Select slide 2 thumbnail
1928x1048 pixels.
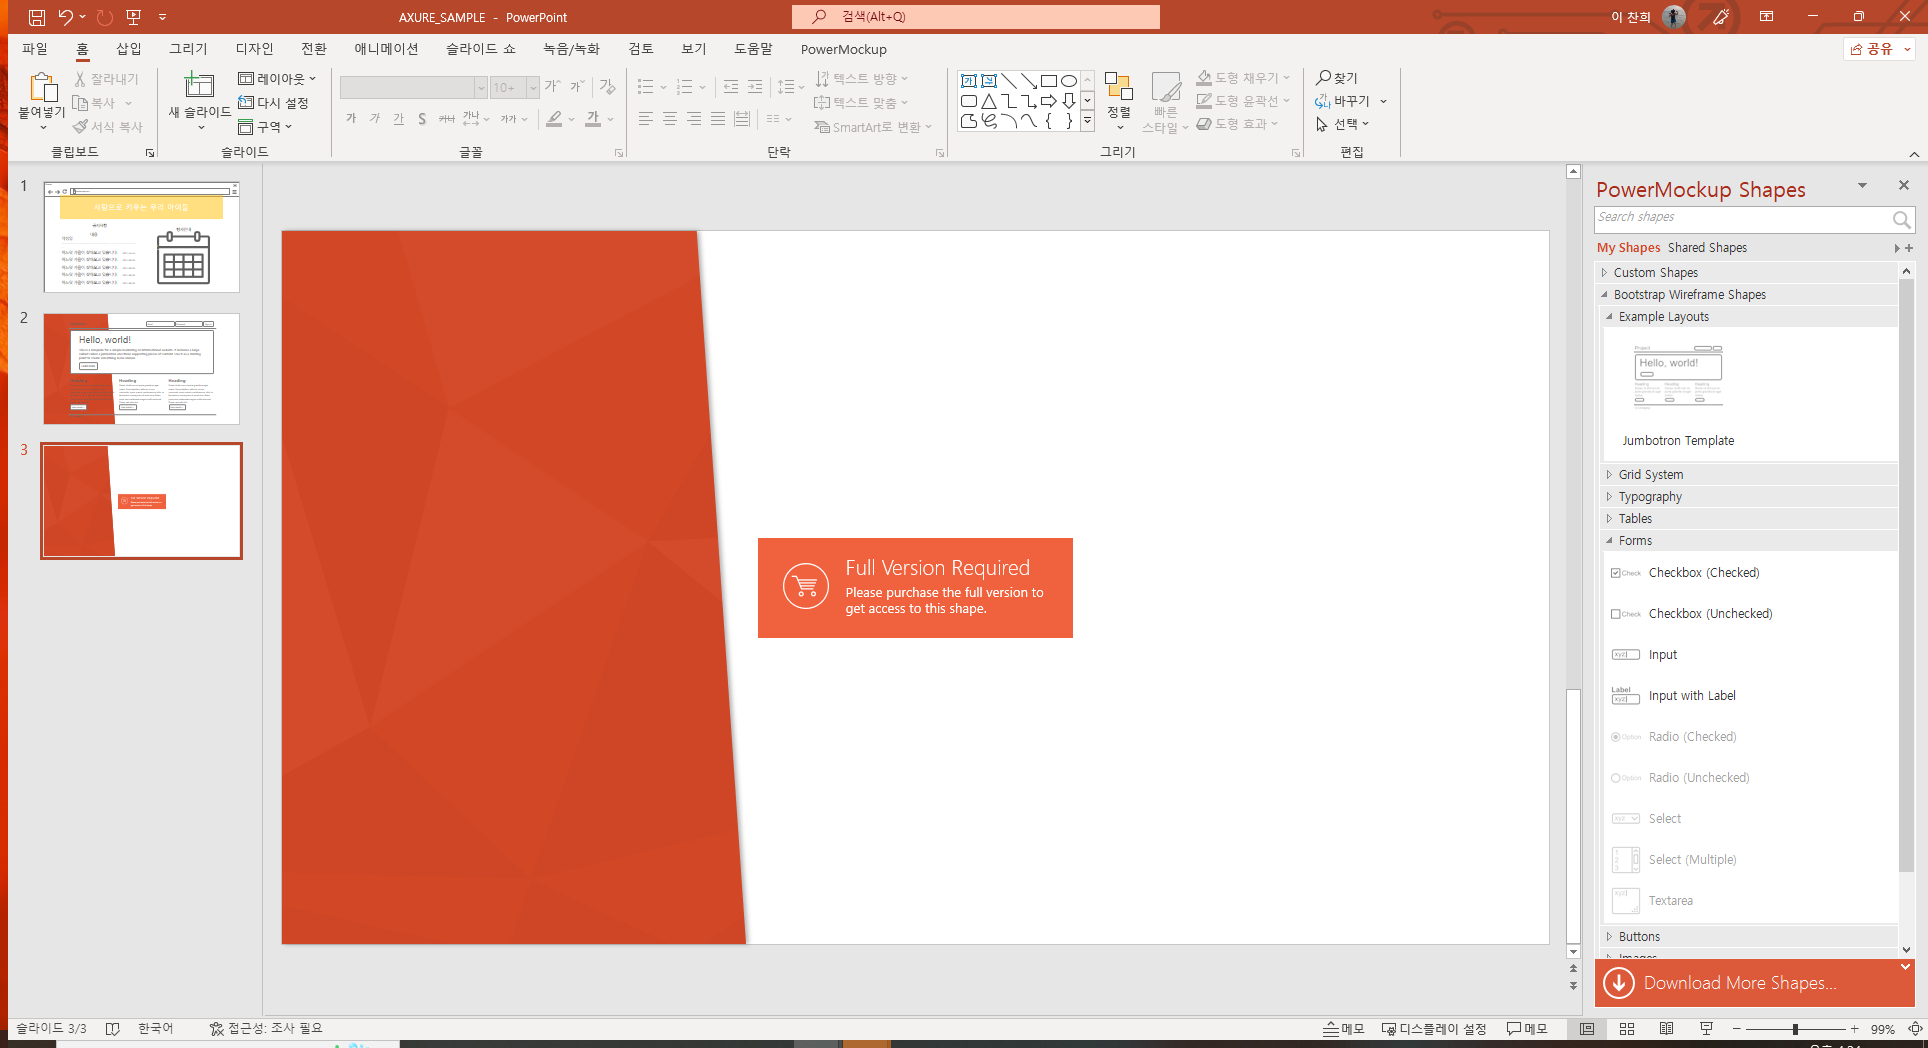[x=141, y=369]
